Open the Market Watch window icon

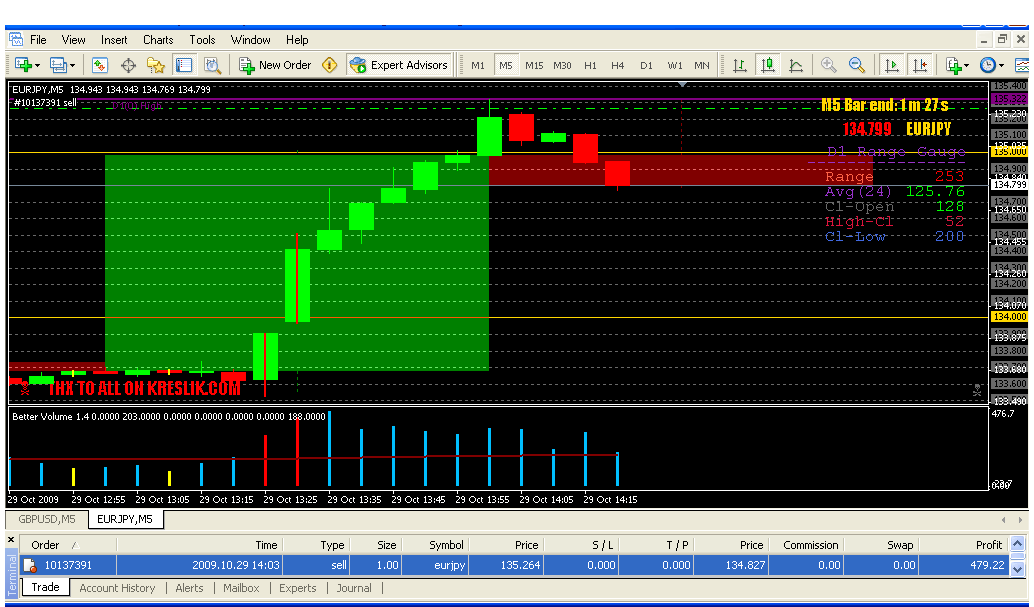[100, 65]
